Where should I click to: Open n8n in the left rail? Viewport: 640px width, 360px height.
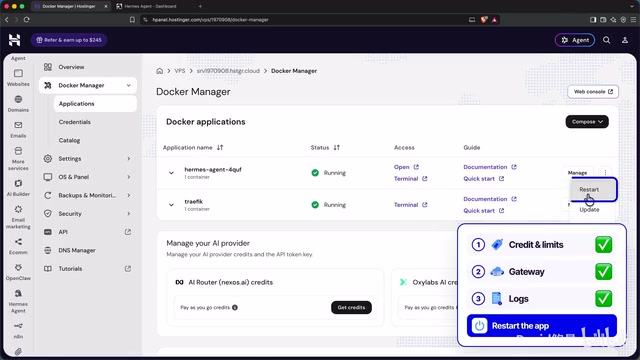click(18, 331)
